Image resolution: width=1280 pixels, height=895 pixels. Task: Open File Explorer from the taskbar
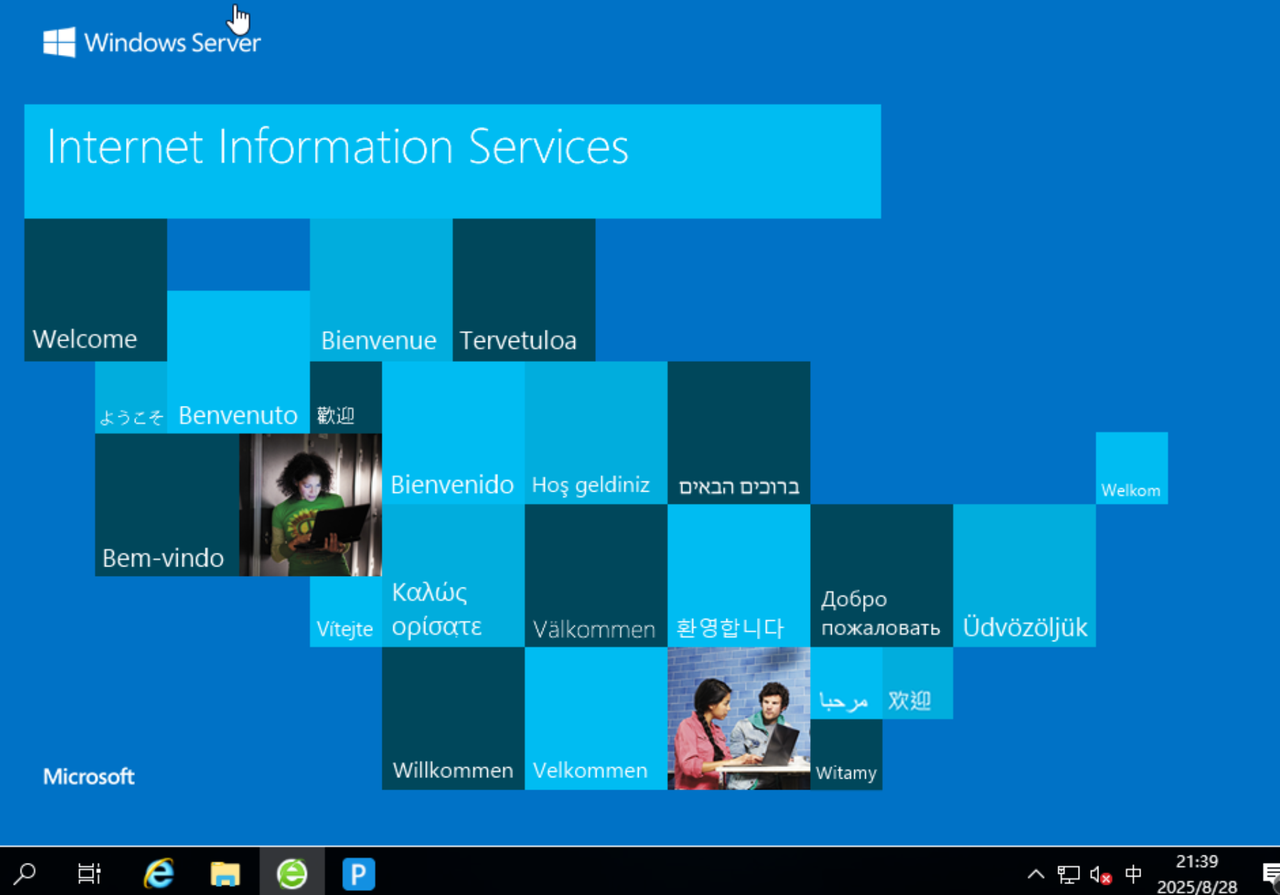coord(225,873)
